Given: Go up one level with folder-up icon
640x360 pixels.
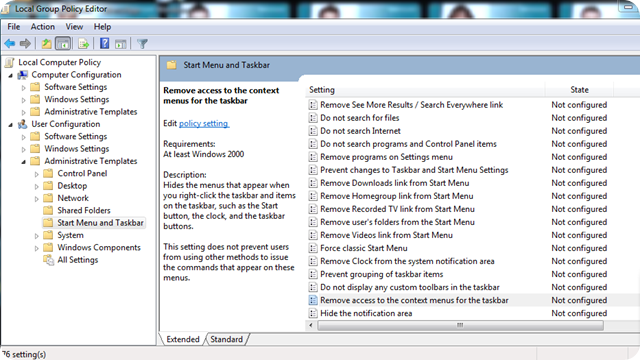Looking at the screenshot, I should (x=47, y=43).
